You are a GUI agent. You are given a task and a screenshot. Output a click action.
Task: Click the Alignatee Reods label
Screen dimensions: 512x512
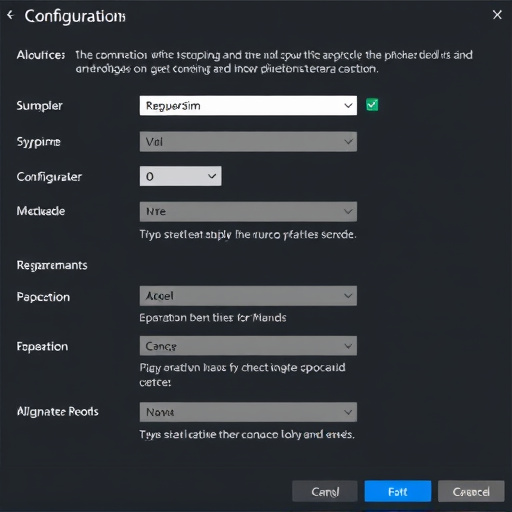click(x=58, y=412)
